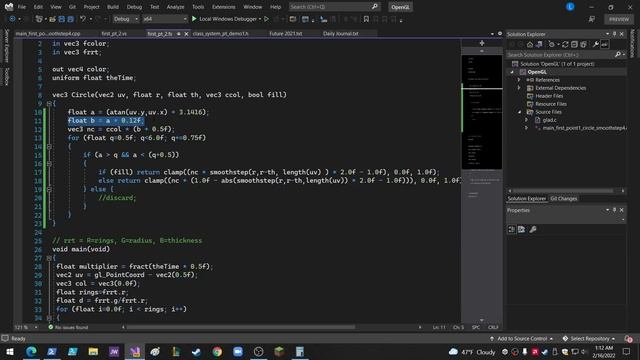Click the Windows Start button

(10, 351)
